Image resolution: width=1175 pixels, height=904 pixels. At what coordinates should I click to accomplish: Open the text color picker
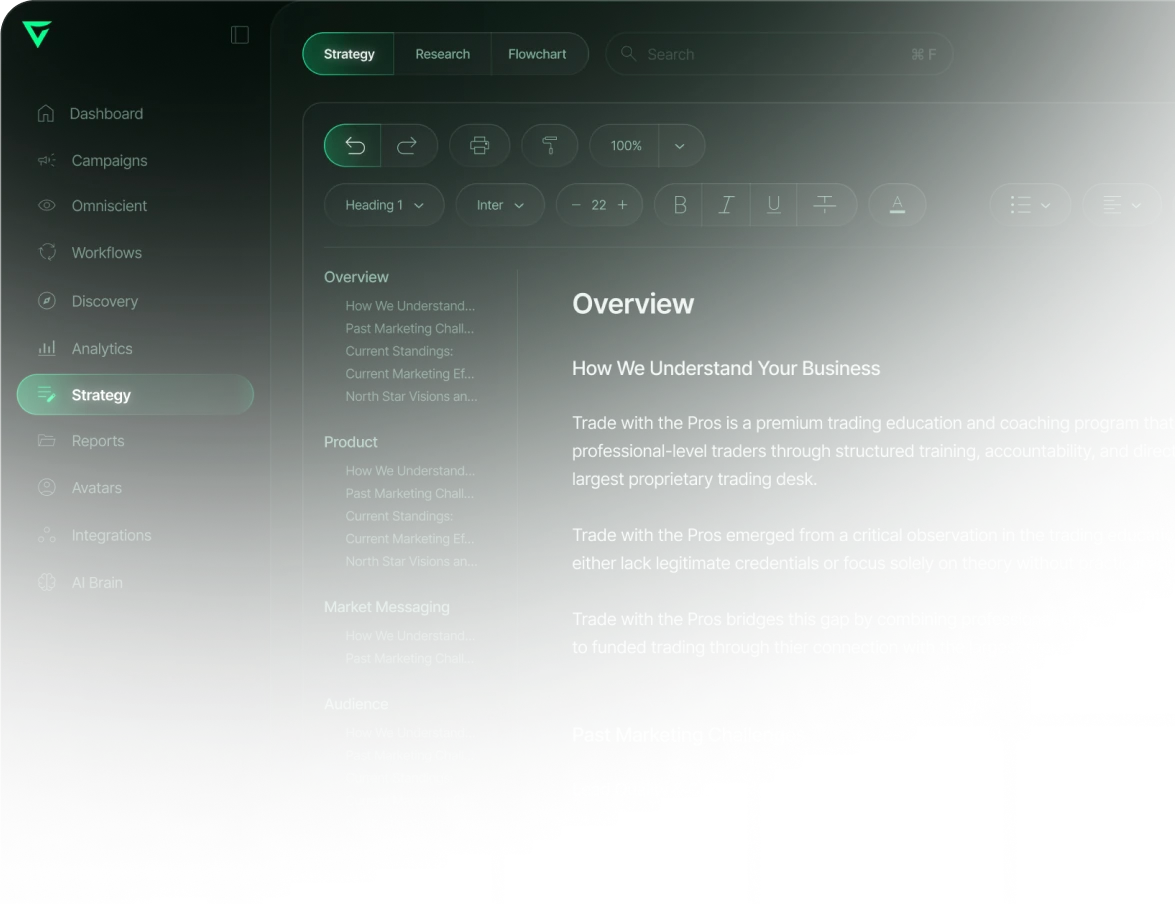897,205
